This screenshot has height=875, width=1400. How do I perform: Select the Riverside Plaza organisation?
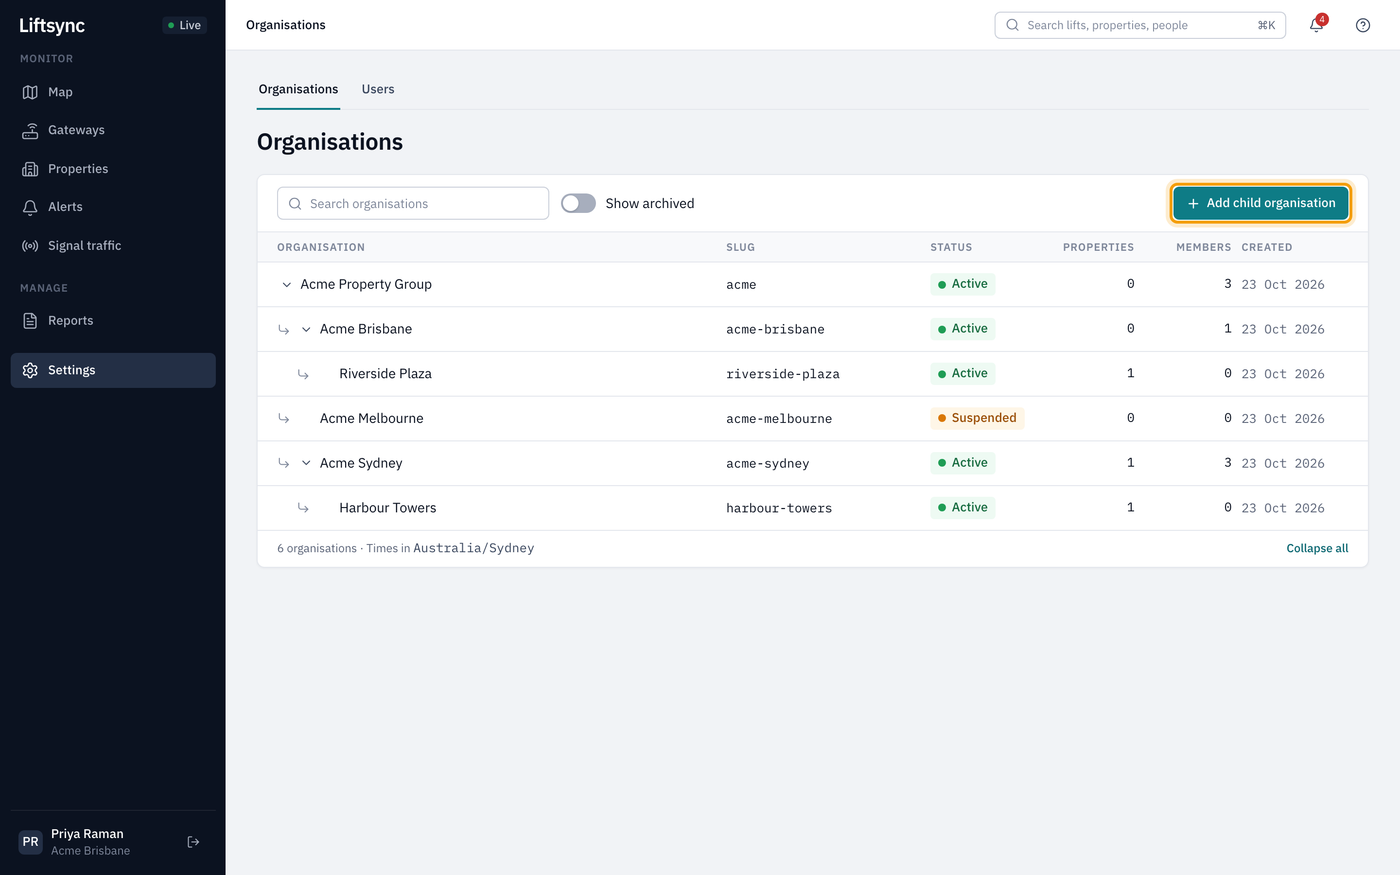click(x=386, y=374)
